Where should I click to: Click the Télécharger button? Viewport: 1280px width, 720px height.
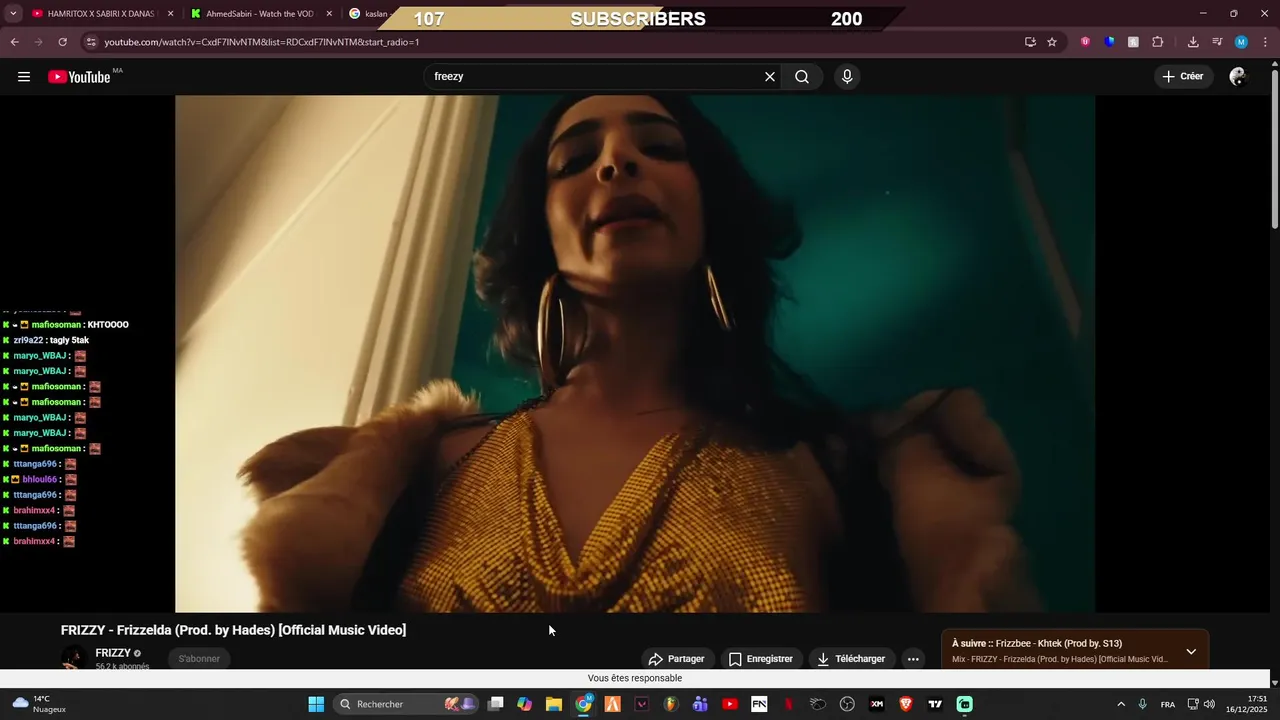[x=851, y=659]
